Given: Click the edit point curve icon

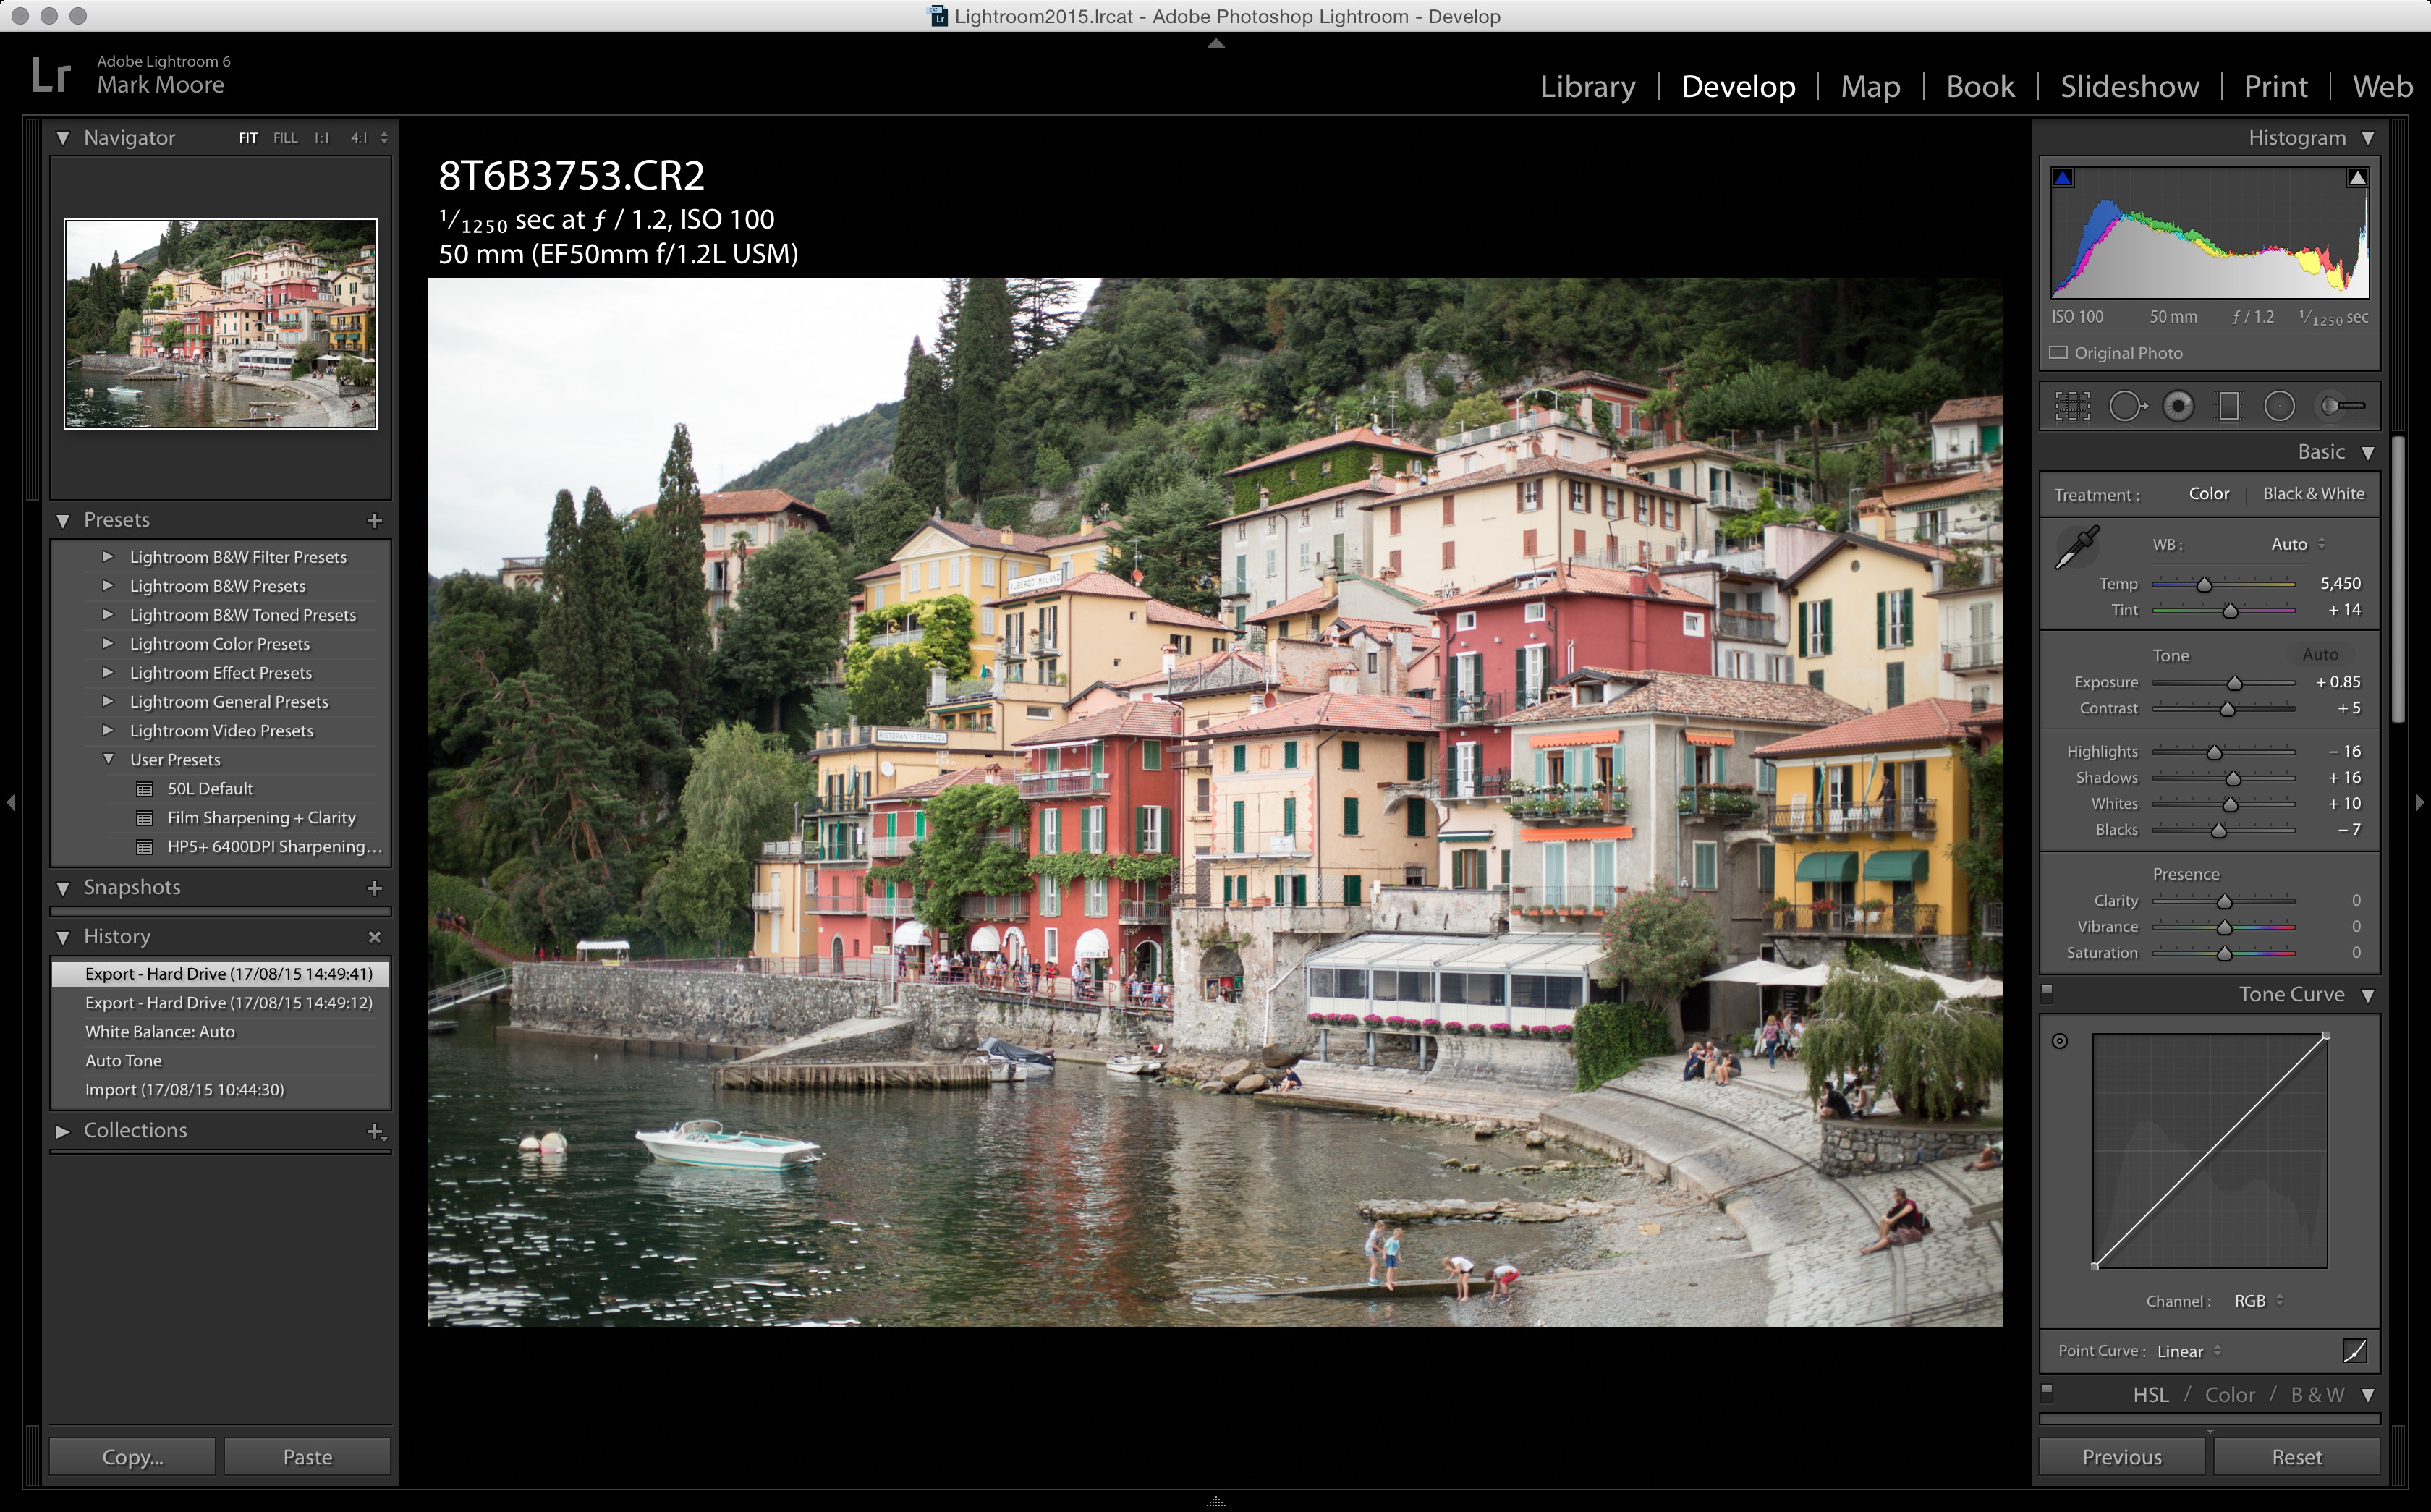Looking at the screenshot, I should 2354,1351.
